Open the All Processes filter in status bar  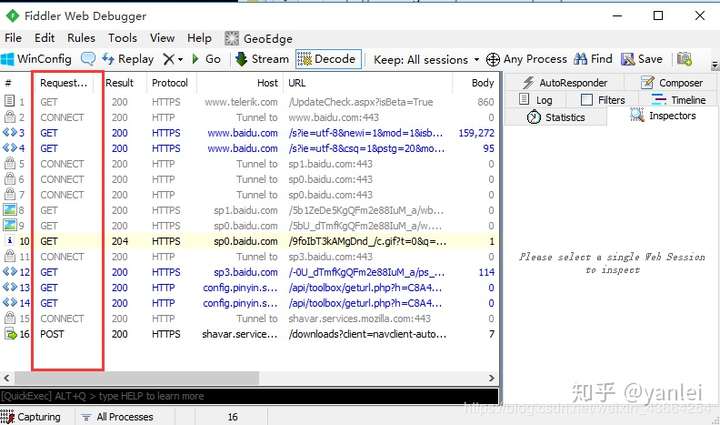(x=117, y=417)
